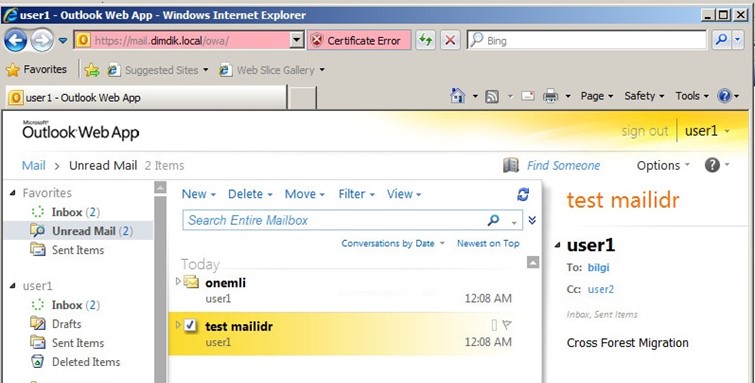Uncheck the test mailidr message checkbox
Viewport: 755px width, 383px height.
click(x=190, y=326)
